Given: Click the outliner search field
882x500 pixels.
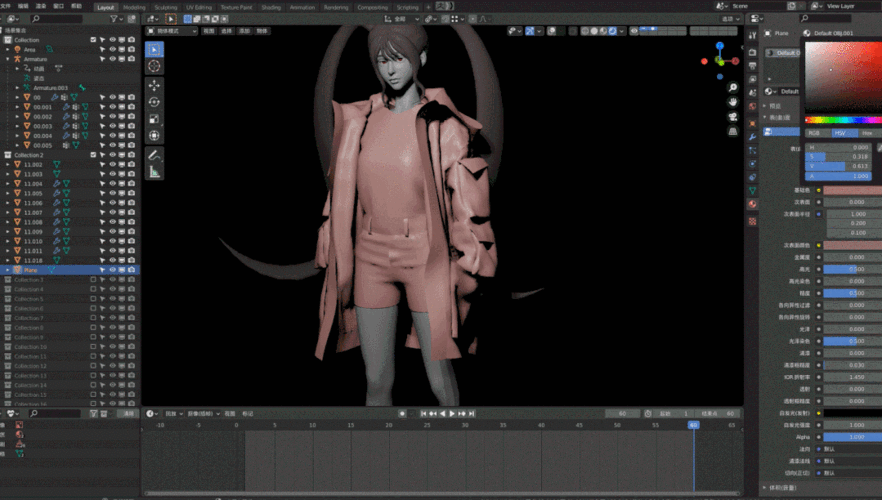Looking at the screenshot, I should pyautogui.click(x=56, y=19).
